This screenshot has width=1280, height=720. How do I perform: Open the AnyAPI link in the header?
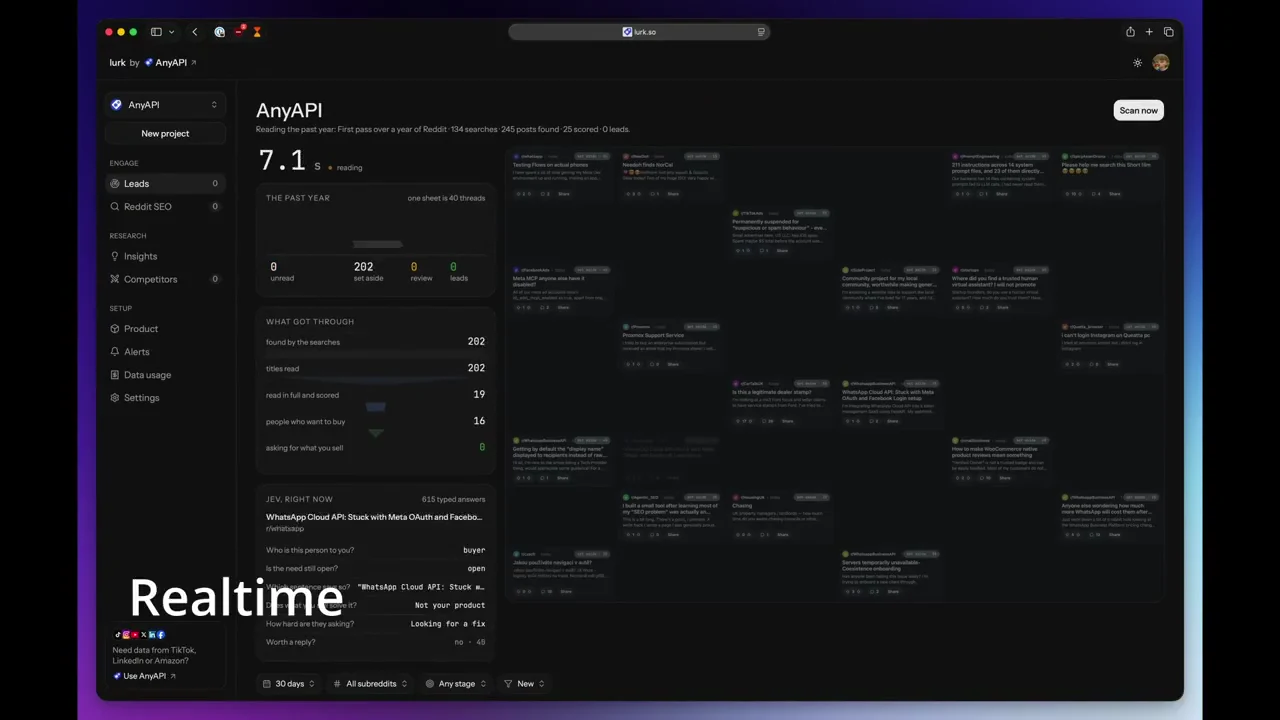[170, 62]
